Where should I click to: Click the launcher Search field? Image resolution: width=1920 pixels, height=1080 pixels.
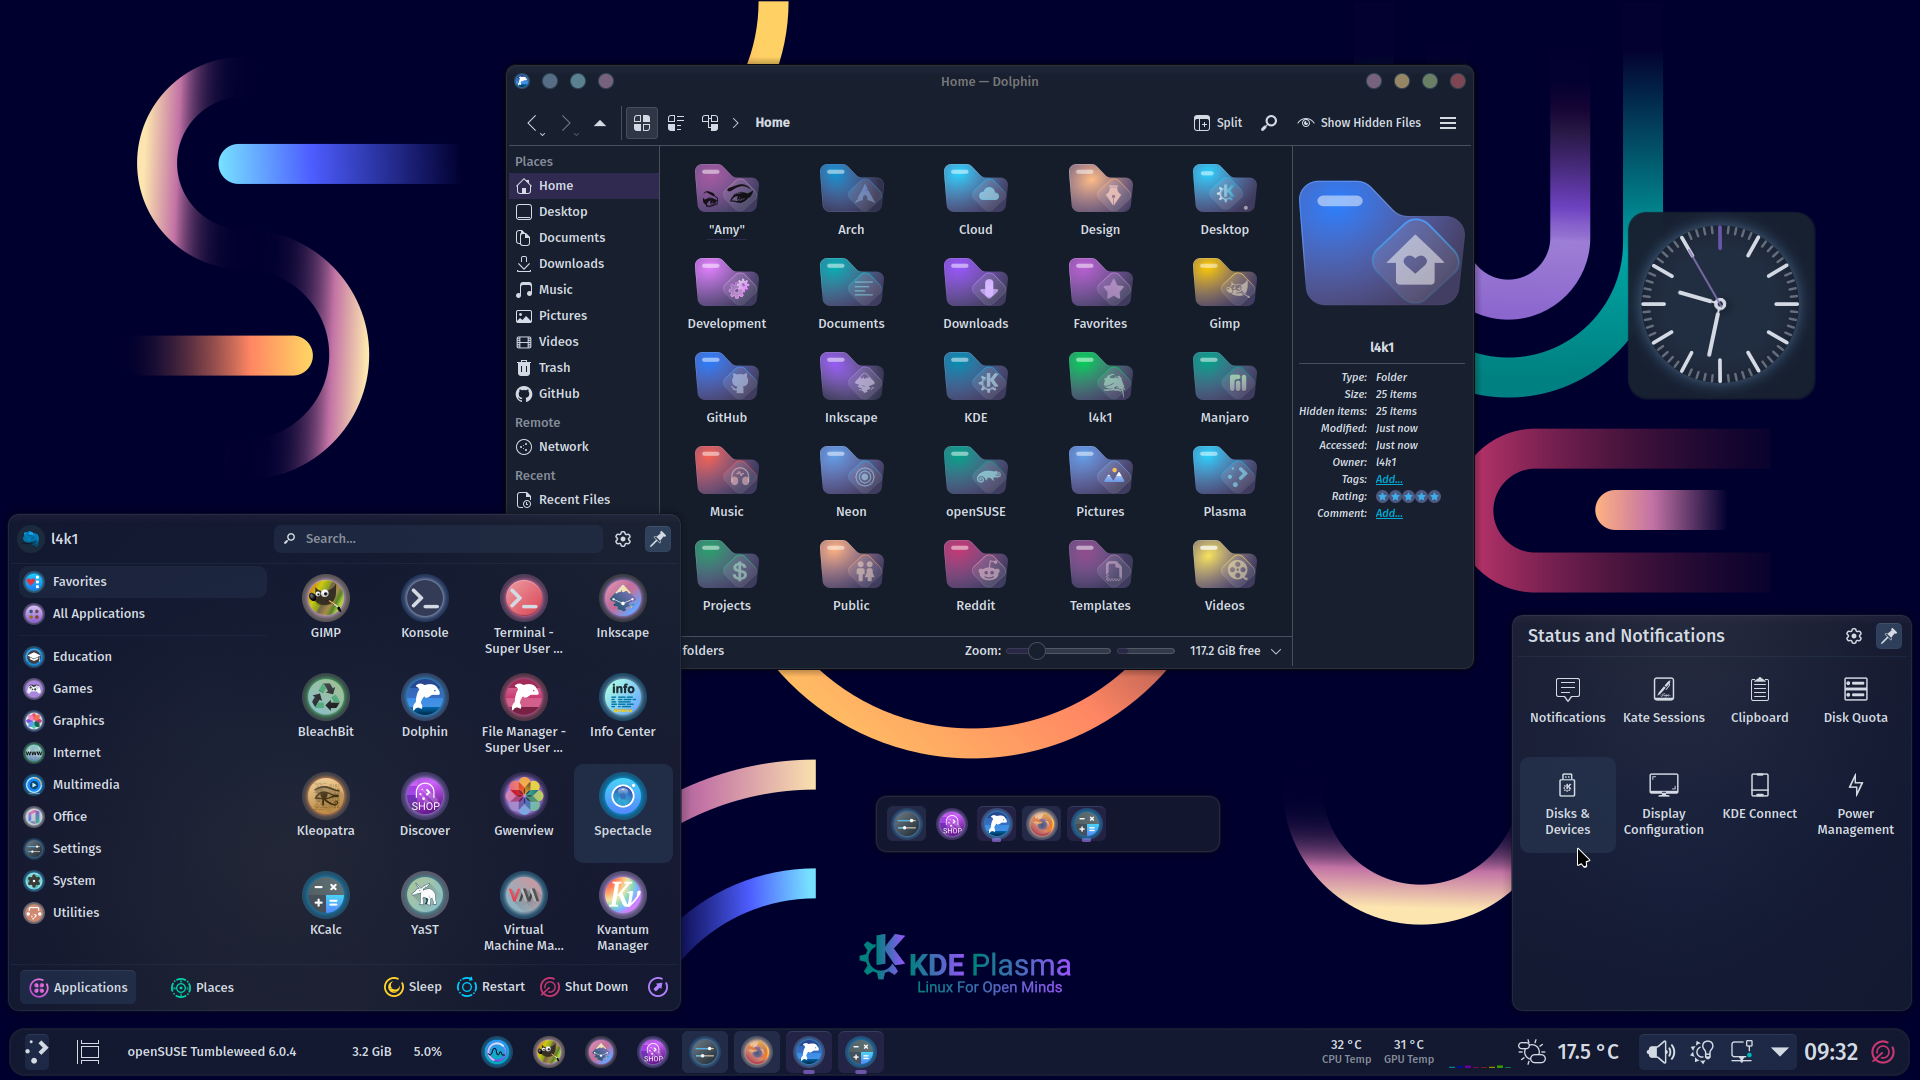[438, 539]
